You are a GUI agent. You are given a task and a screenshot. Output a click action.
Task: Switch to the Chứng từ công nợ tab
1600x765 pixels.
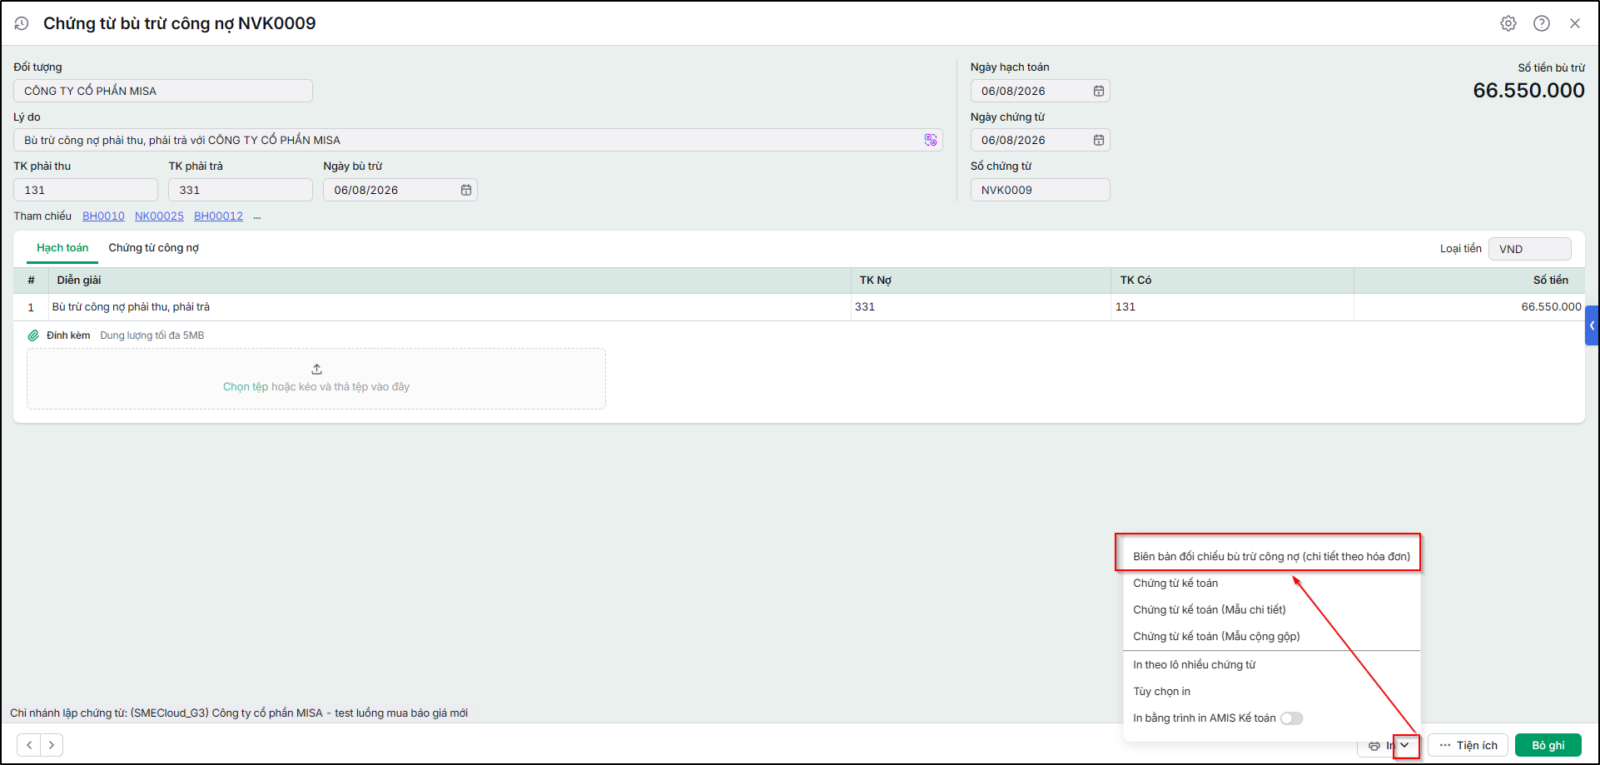coord(154,248)
